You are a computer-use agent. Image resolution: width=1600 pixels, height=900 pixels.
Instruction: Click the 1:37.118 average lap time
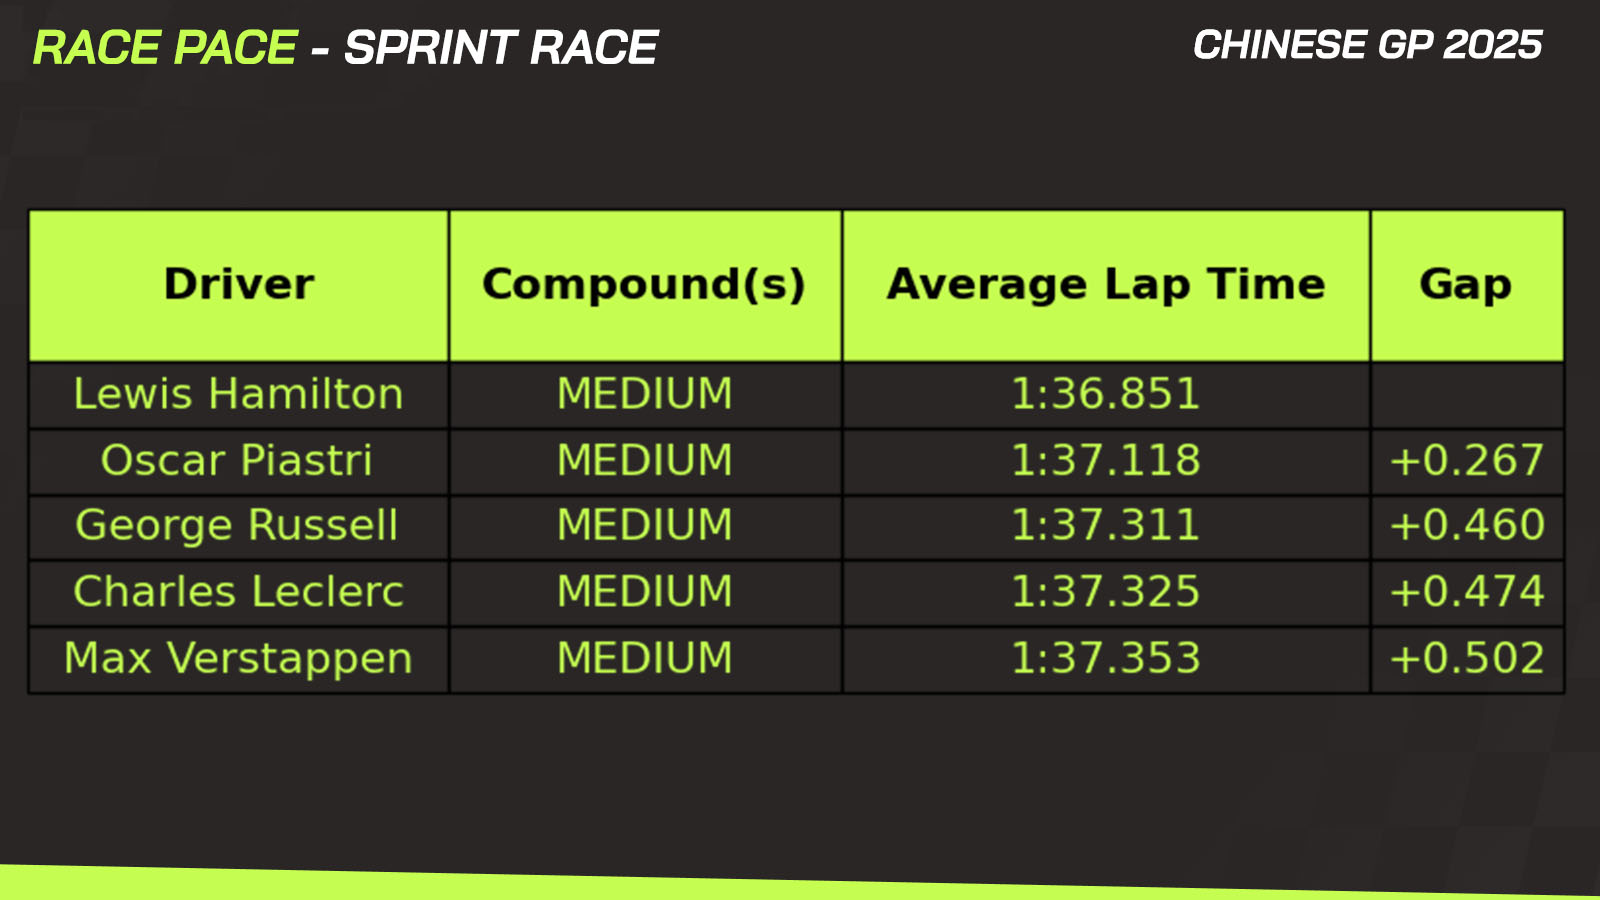(1106, 461)
